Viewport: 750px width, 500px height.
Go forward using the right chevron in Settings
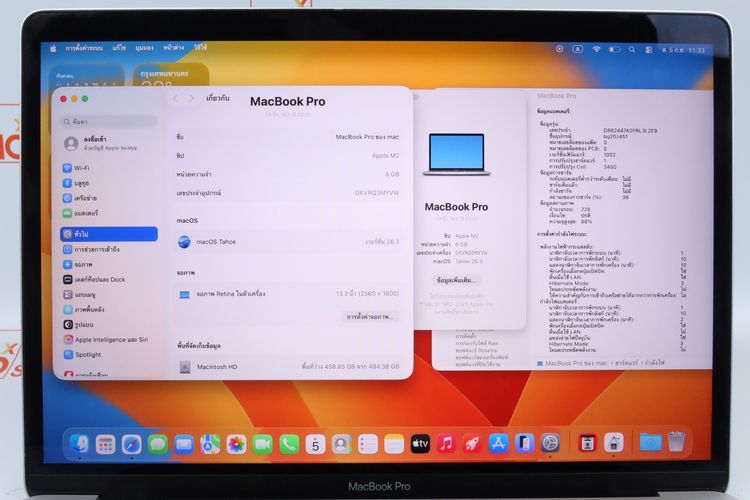click(191, 98)
